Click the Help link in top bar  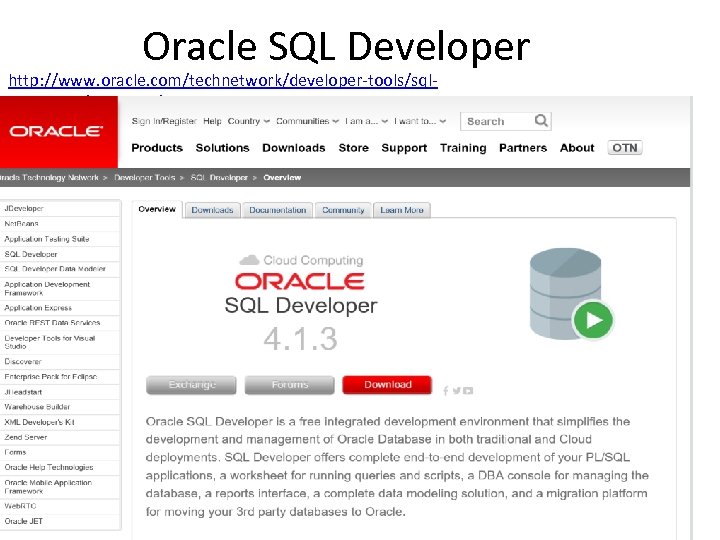(212, 121)
